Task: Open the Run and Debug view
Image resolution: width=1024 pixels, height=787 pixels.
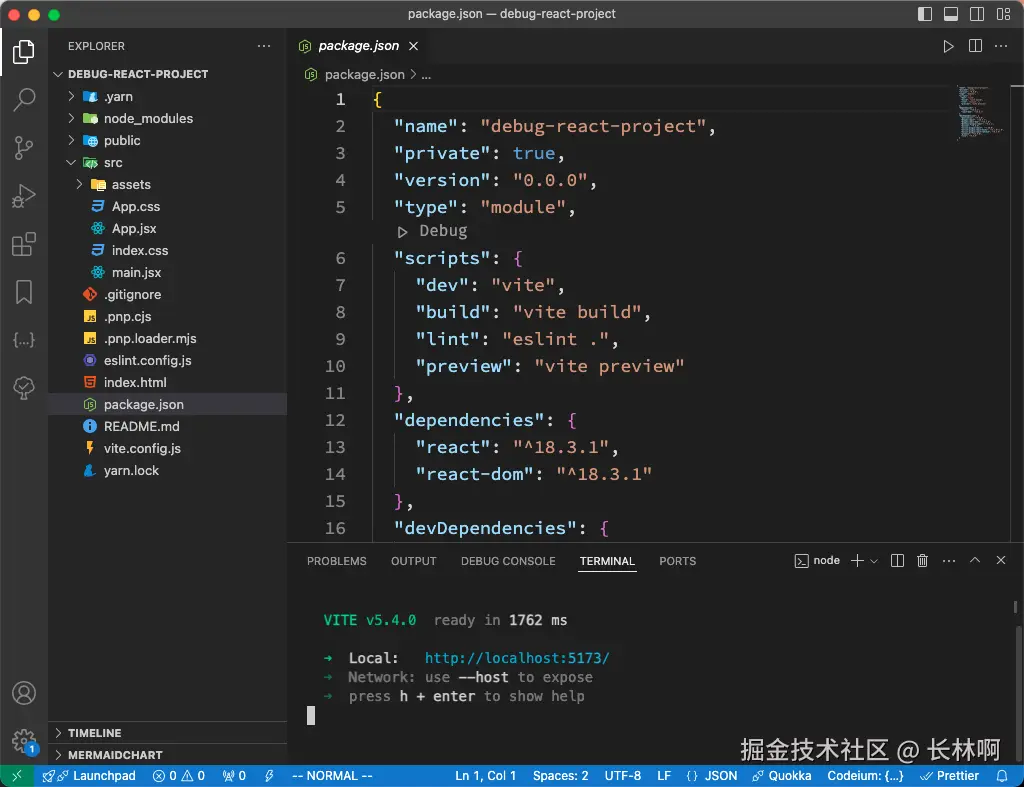Action: tap(24, 196)
